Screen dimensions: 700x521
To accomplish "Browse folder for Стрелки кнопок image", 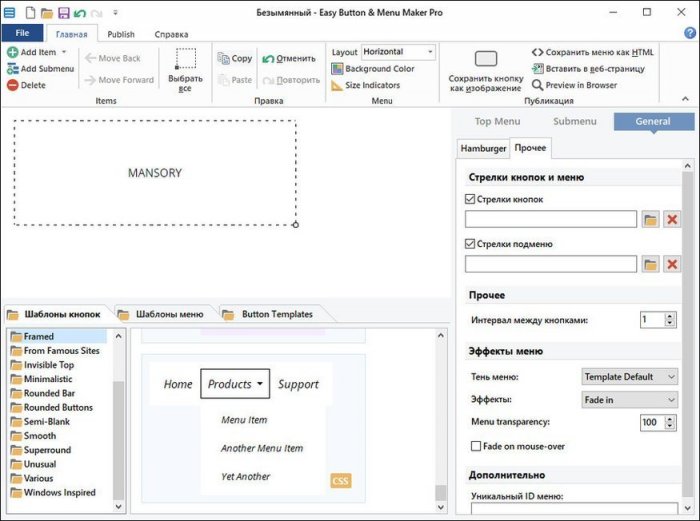I will tap(650, 219).
